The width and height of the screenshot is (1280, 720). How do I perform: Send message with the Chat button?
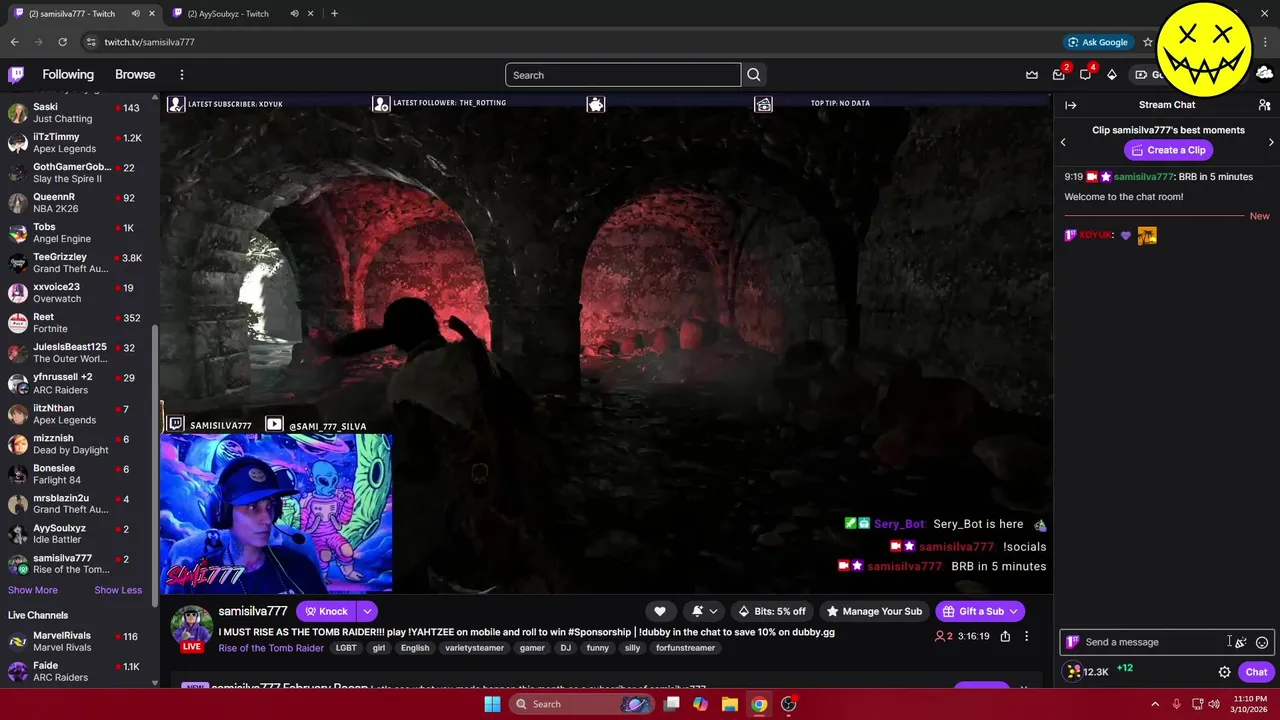pos(1257,672)
